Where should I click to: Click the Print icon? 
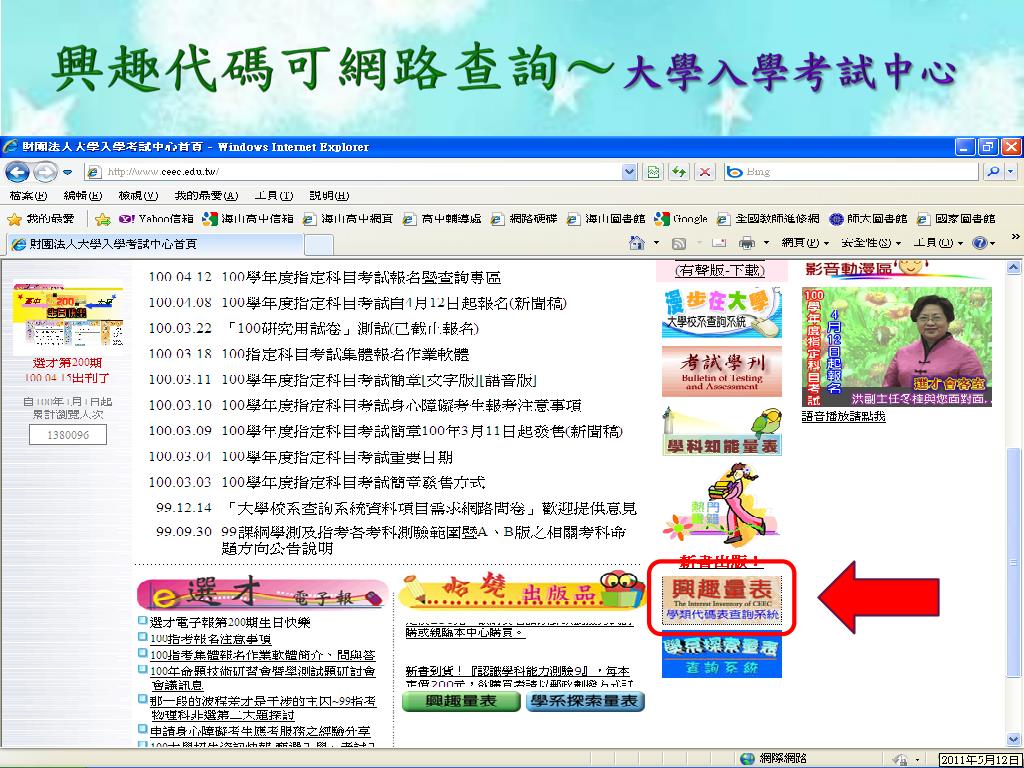point(747,243)
